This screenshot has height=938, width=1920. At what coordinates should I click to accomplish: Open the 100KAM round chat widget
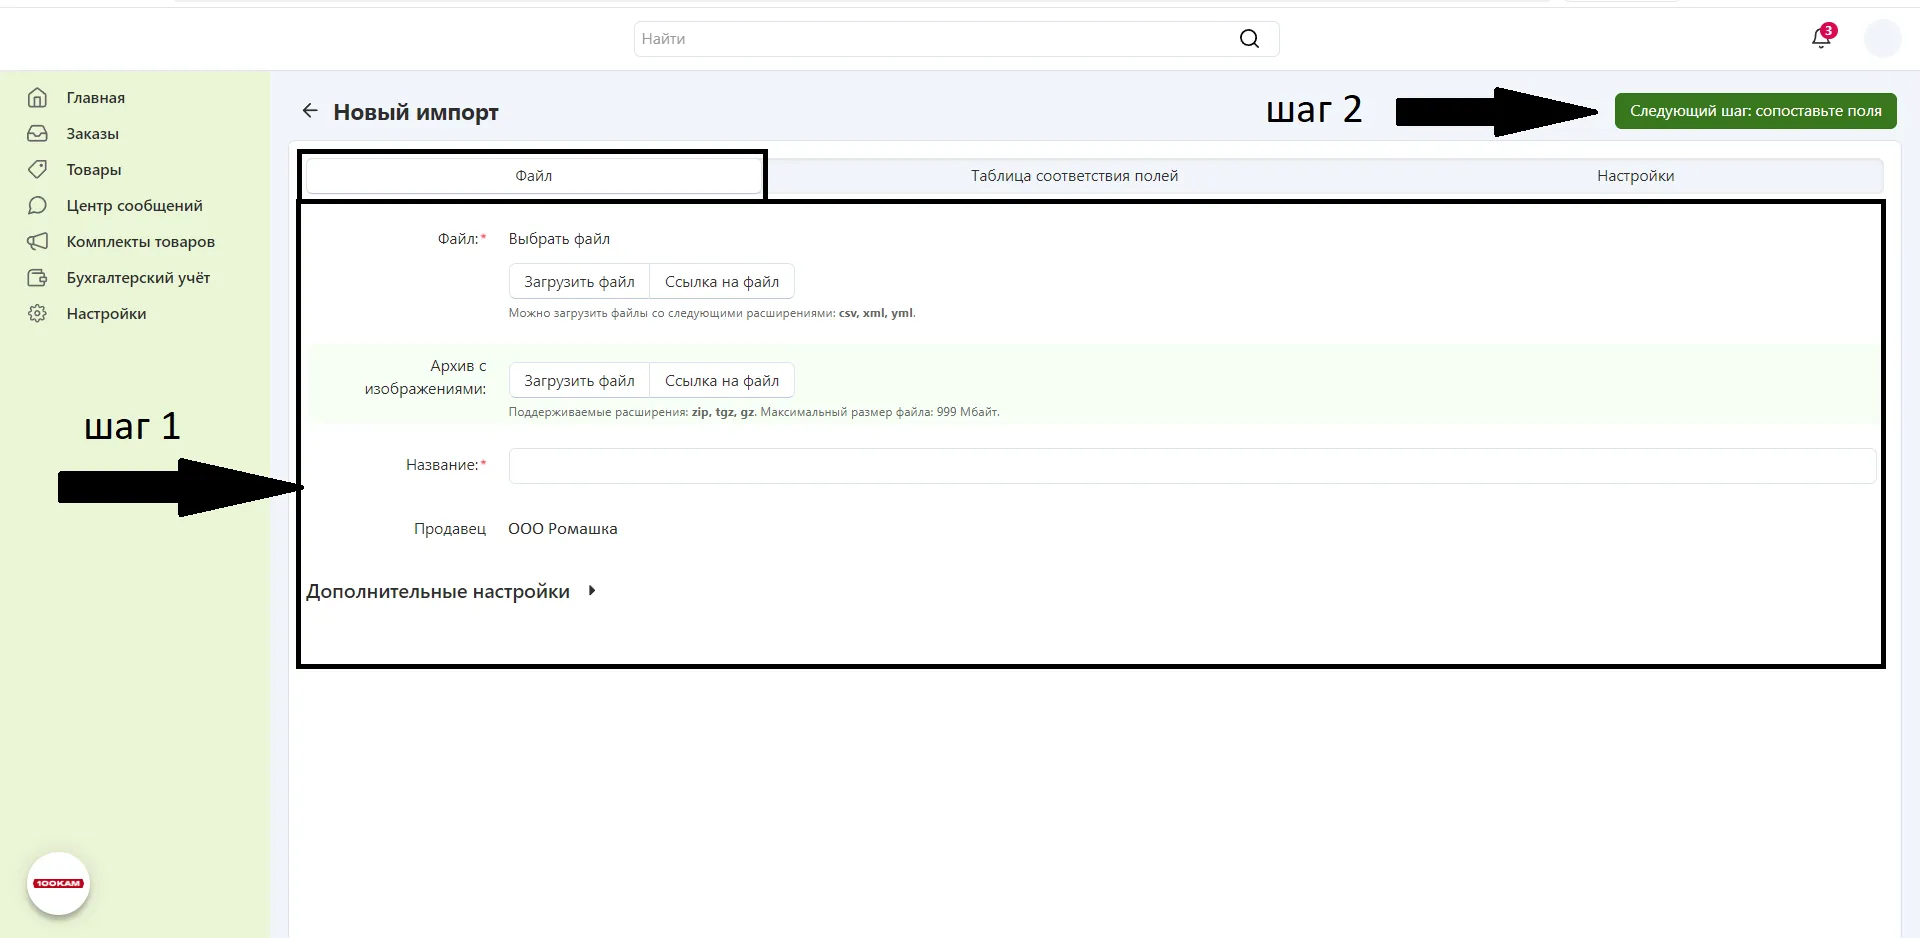point(58,884)
